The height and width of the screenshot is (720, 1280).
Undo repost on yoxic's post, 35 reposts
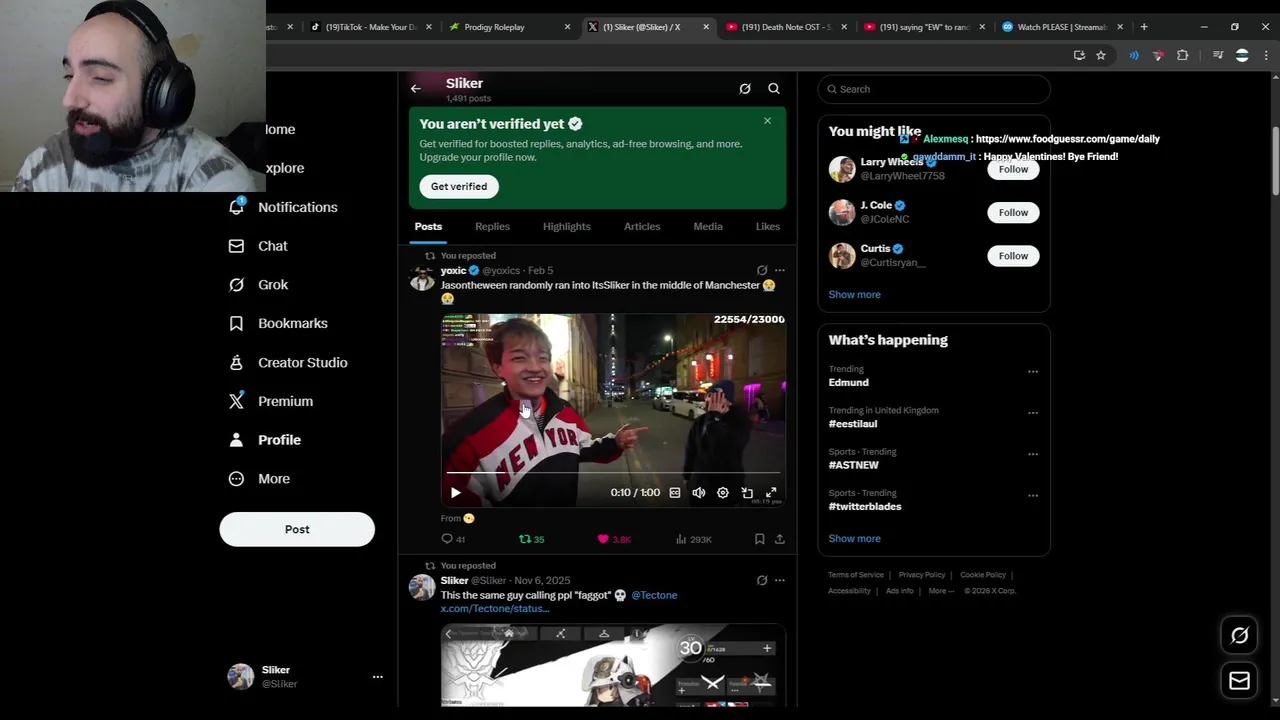pyautogui.click(x=531, y=539)
